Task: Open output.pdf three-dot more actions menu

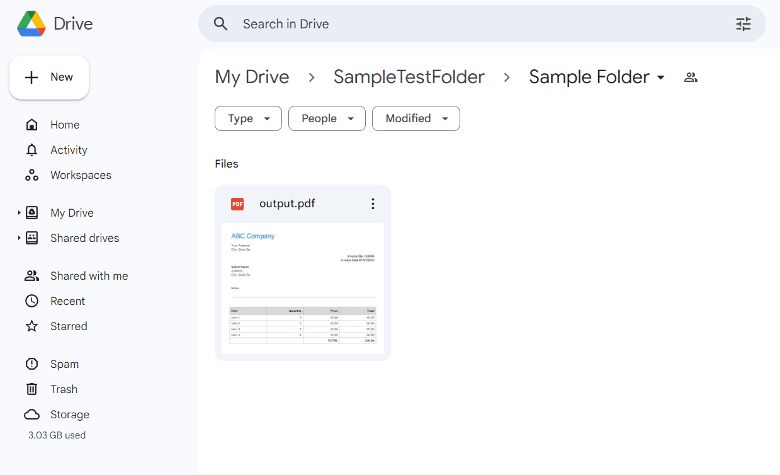Action: (373, 204)
